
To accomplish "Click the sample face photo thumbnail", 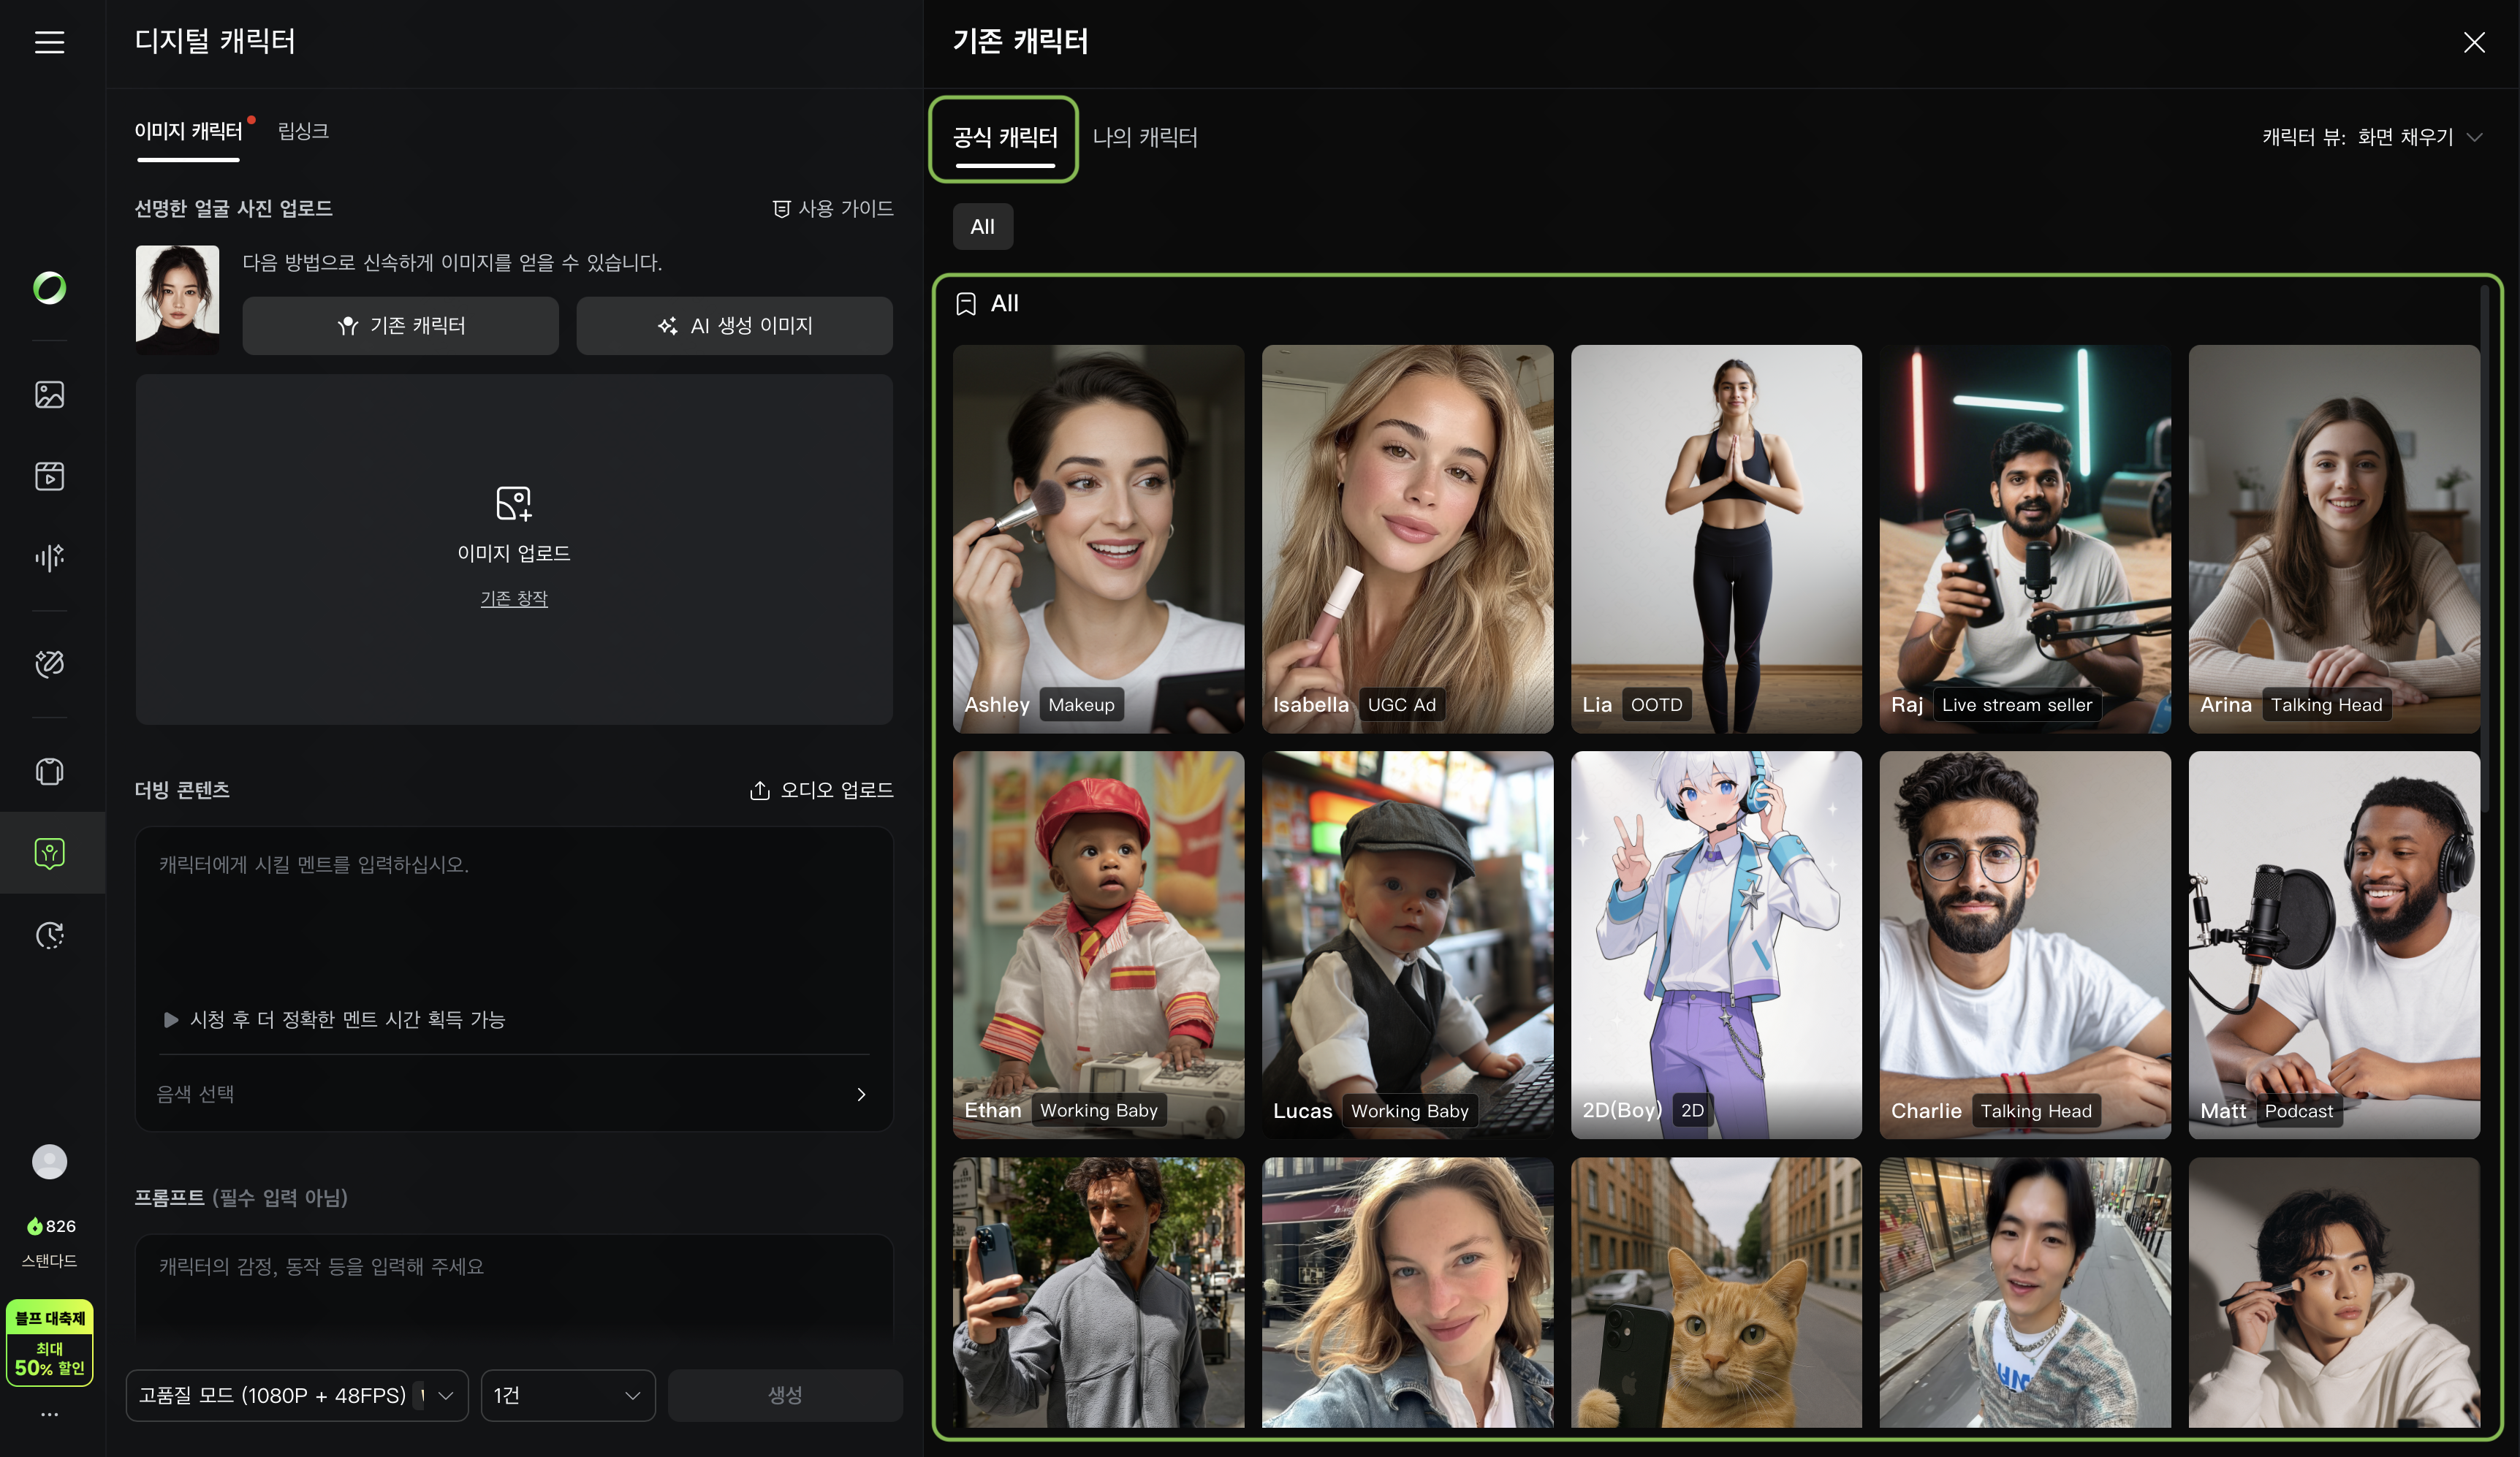I will click(x=178, y=300).
